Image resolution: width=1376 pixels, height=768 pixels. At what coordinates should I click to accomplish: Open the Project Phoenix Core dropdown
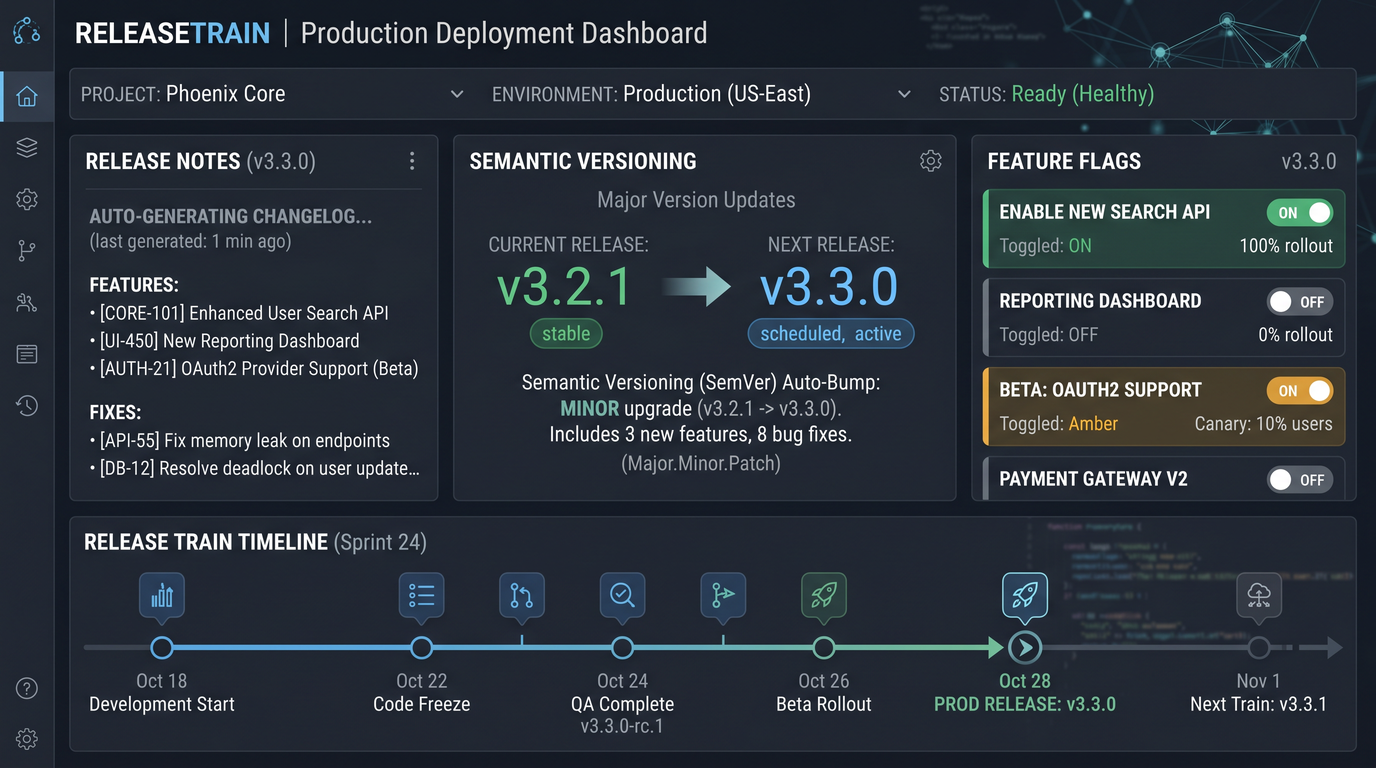[273, 94]
